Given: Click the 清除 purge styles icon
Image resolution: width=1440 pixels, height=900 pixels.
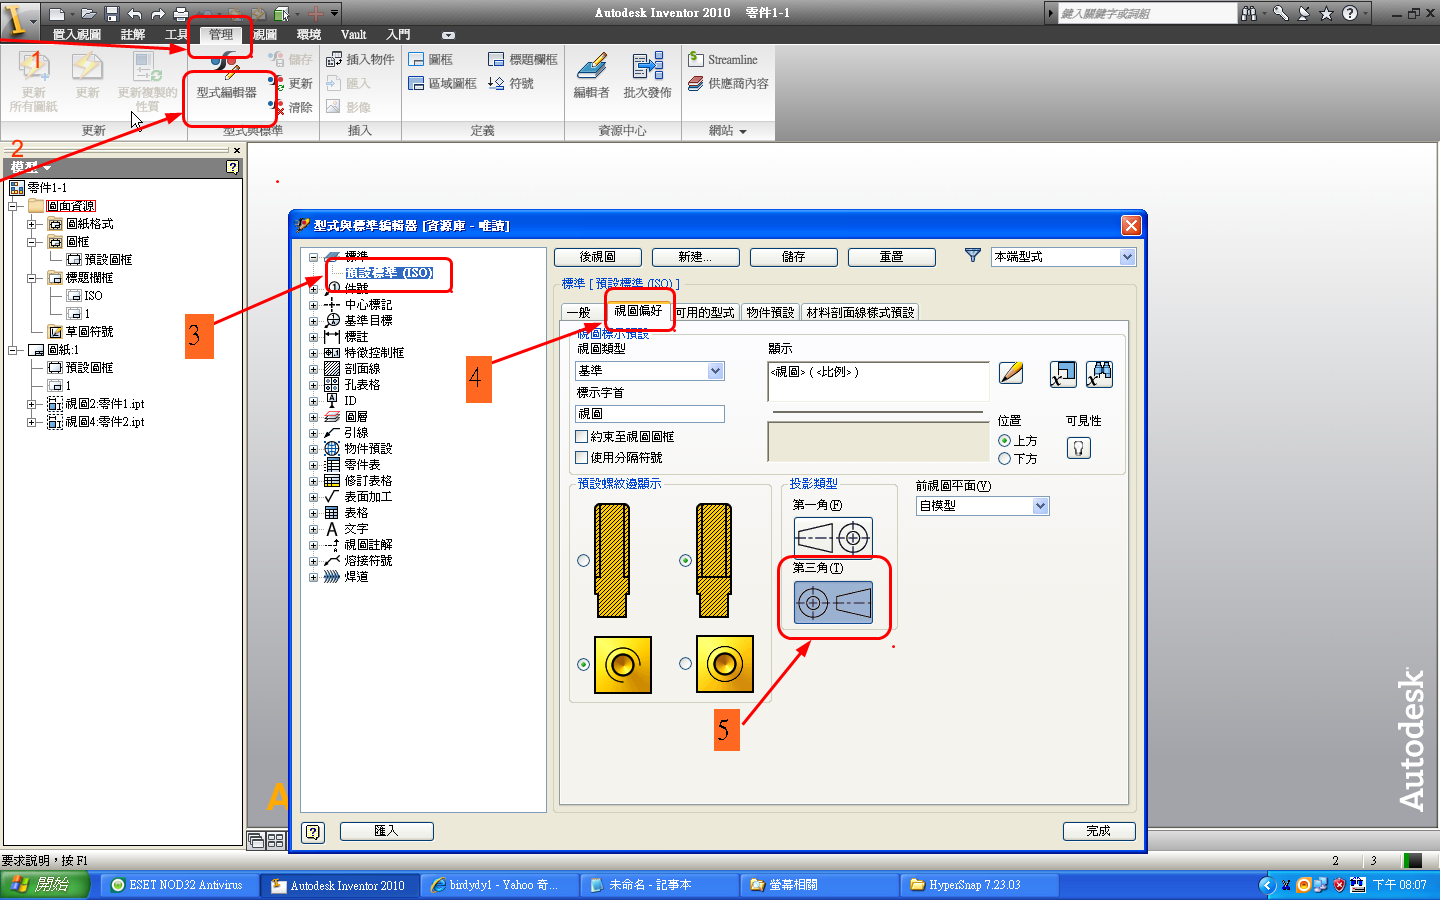Looking at the screenshot, I should [x=291, y=107].
